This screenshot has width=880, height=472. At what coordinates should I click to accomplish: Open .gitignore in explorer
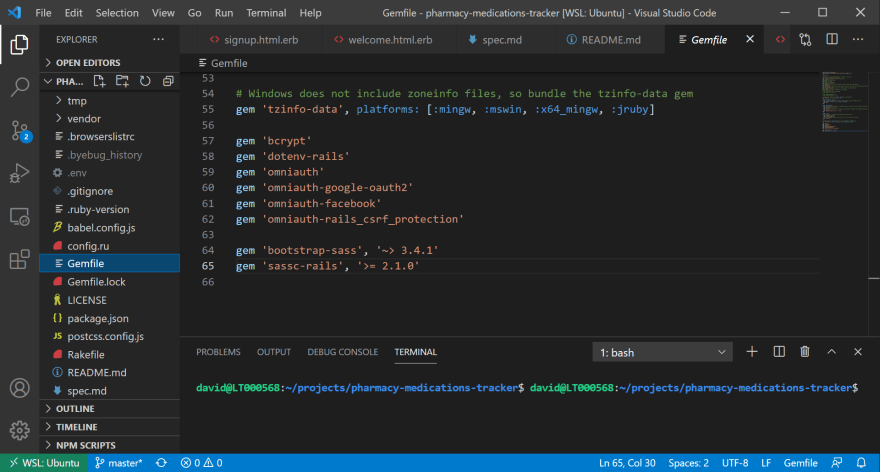109,191
